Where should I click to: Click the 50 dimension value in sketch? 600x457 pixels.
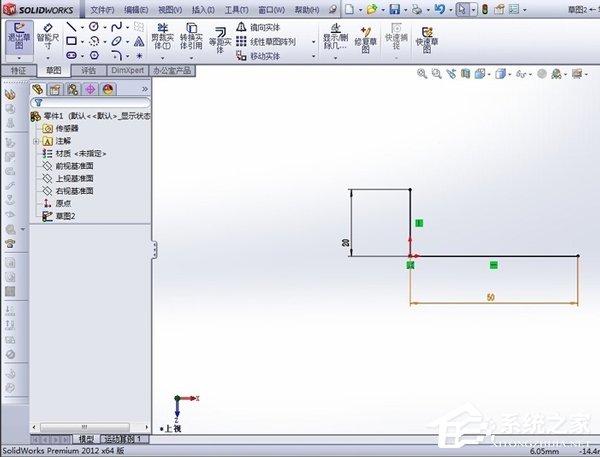[491, 297]
